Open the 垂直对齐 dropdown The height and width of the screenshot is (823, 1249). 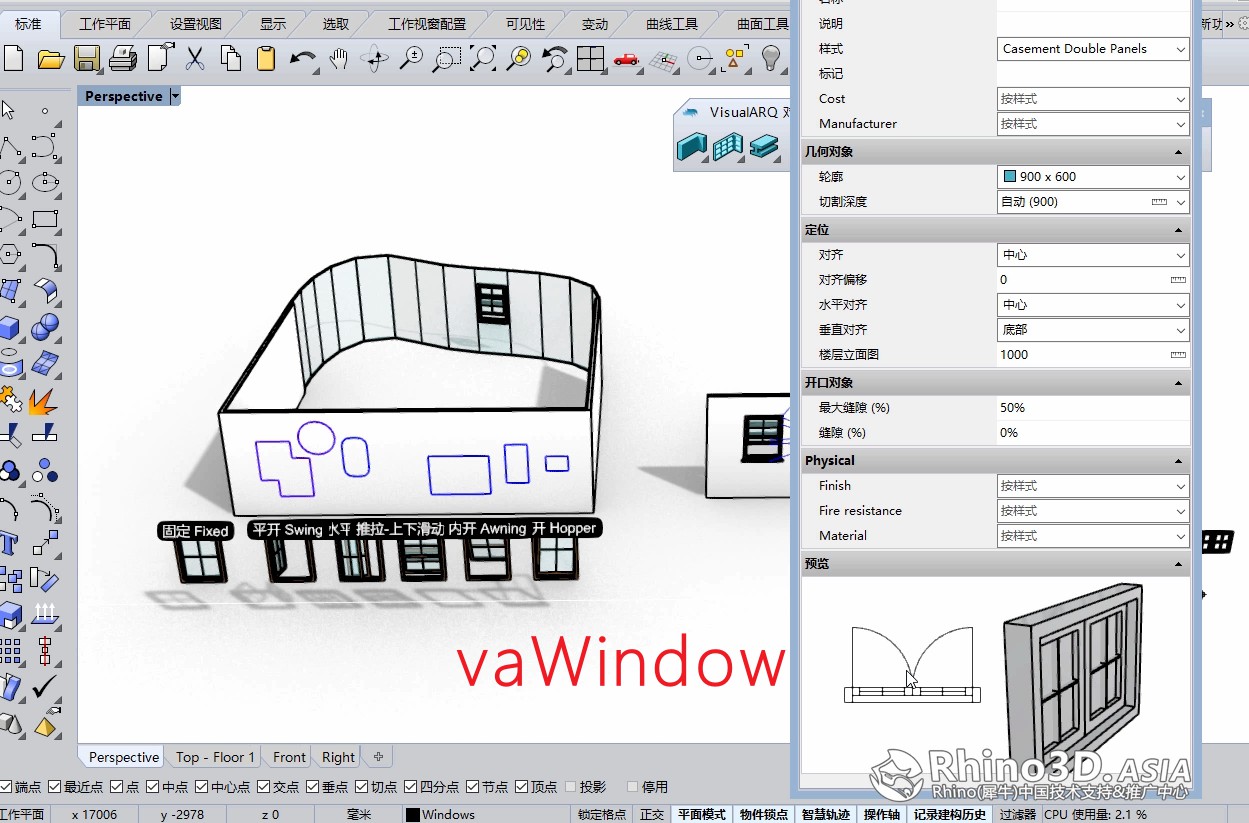pyautogui.click(x=1093, y=329)
